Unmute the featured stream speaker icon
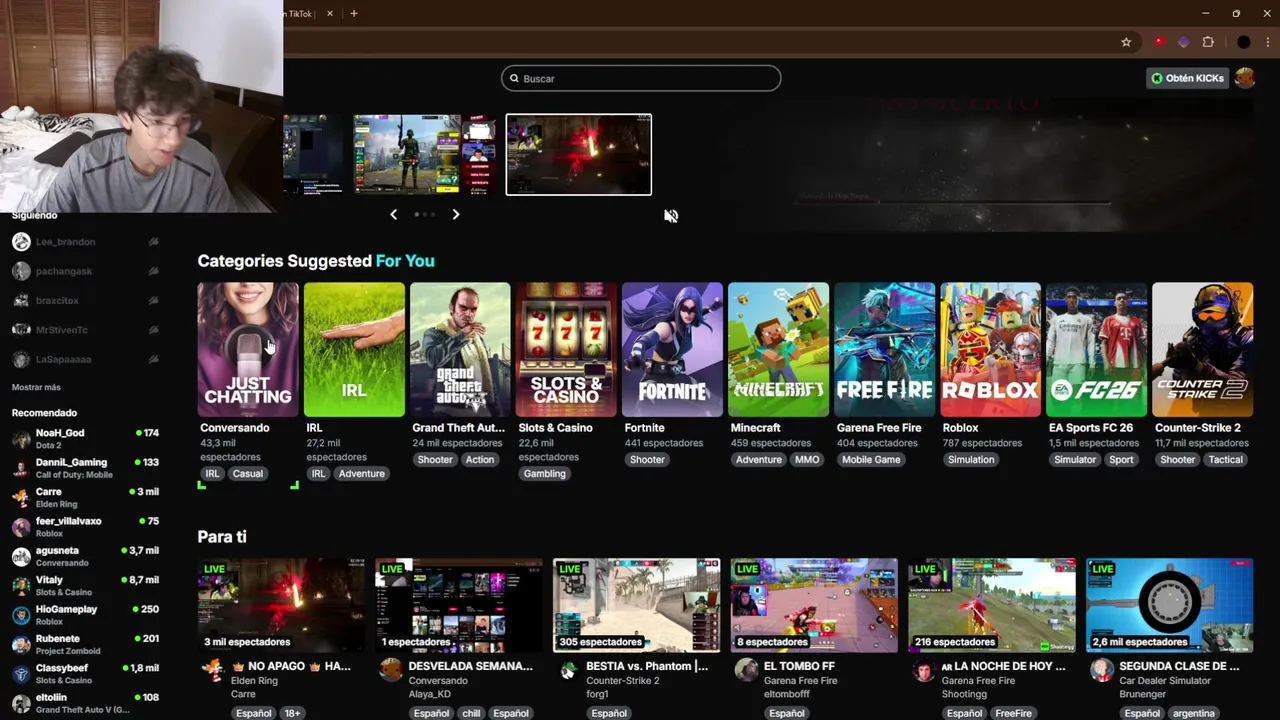1280x720 pixels. (671, 216)
